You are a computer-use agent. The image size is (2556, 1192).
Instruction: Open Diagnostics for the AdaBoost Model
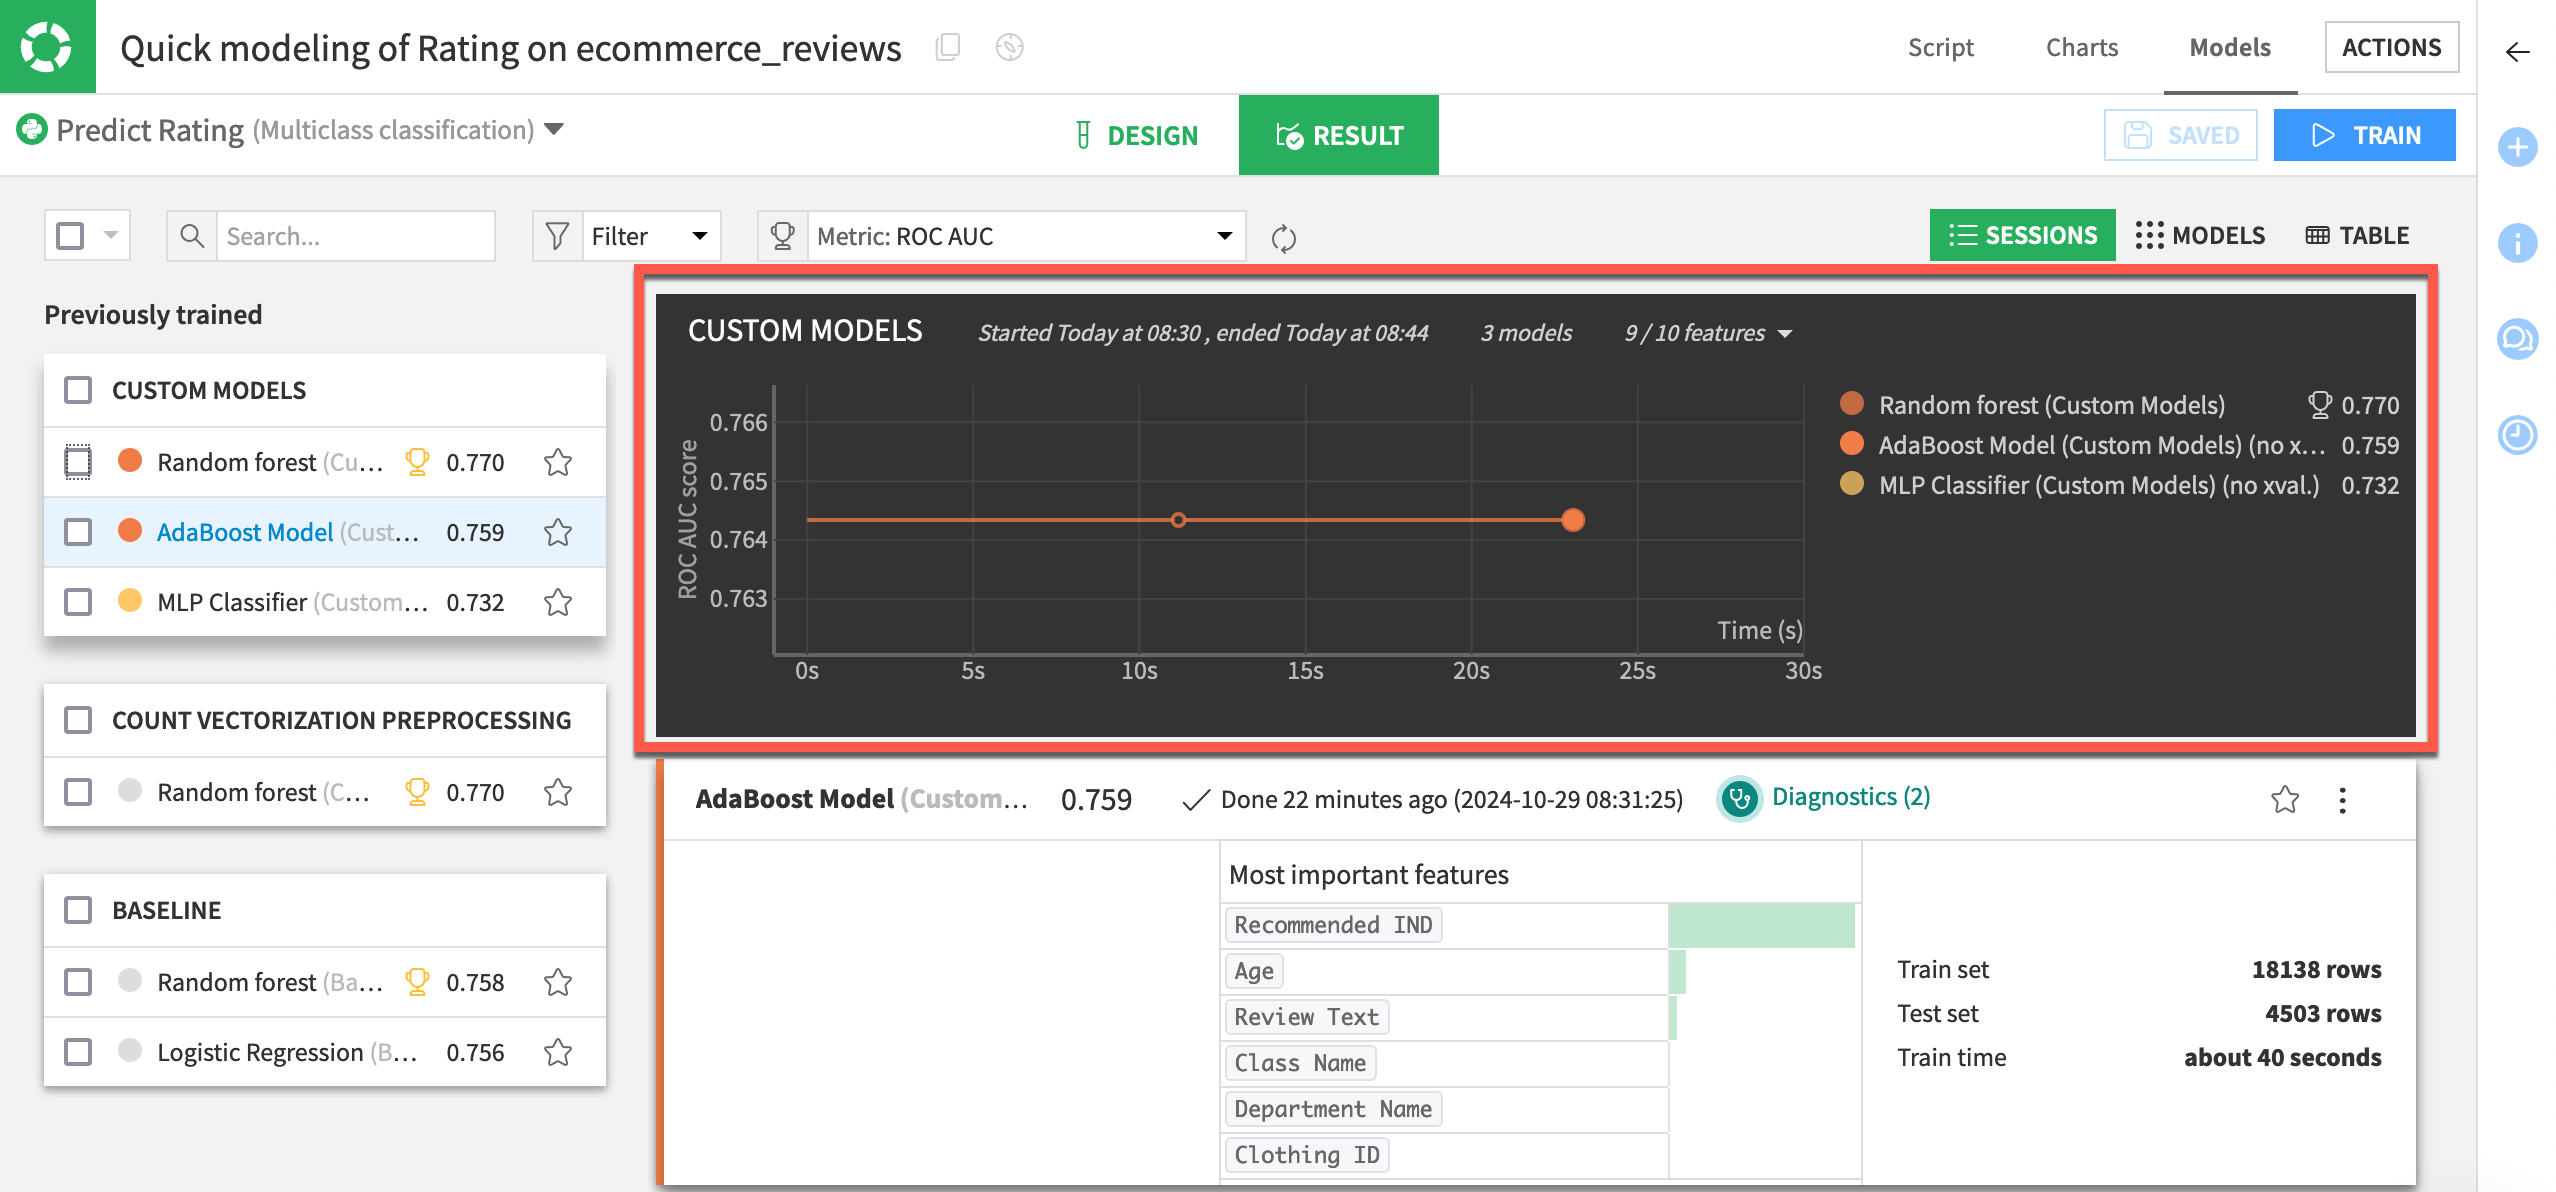tap(1851, 797)
